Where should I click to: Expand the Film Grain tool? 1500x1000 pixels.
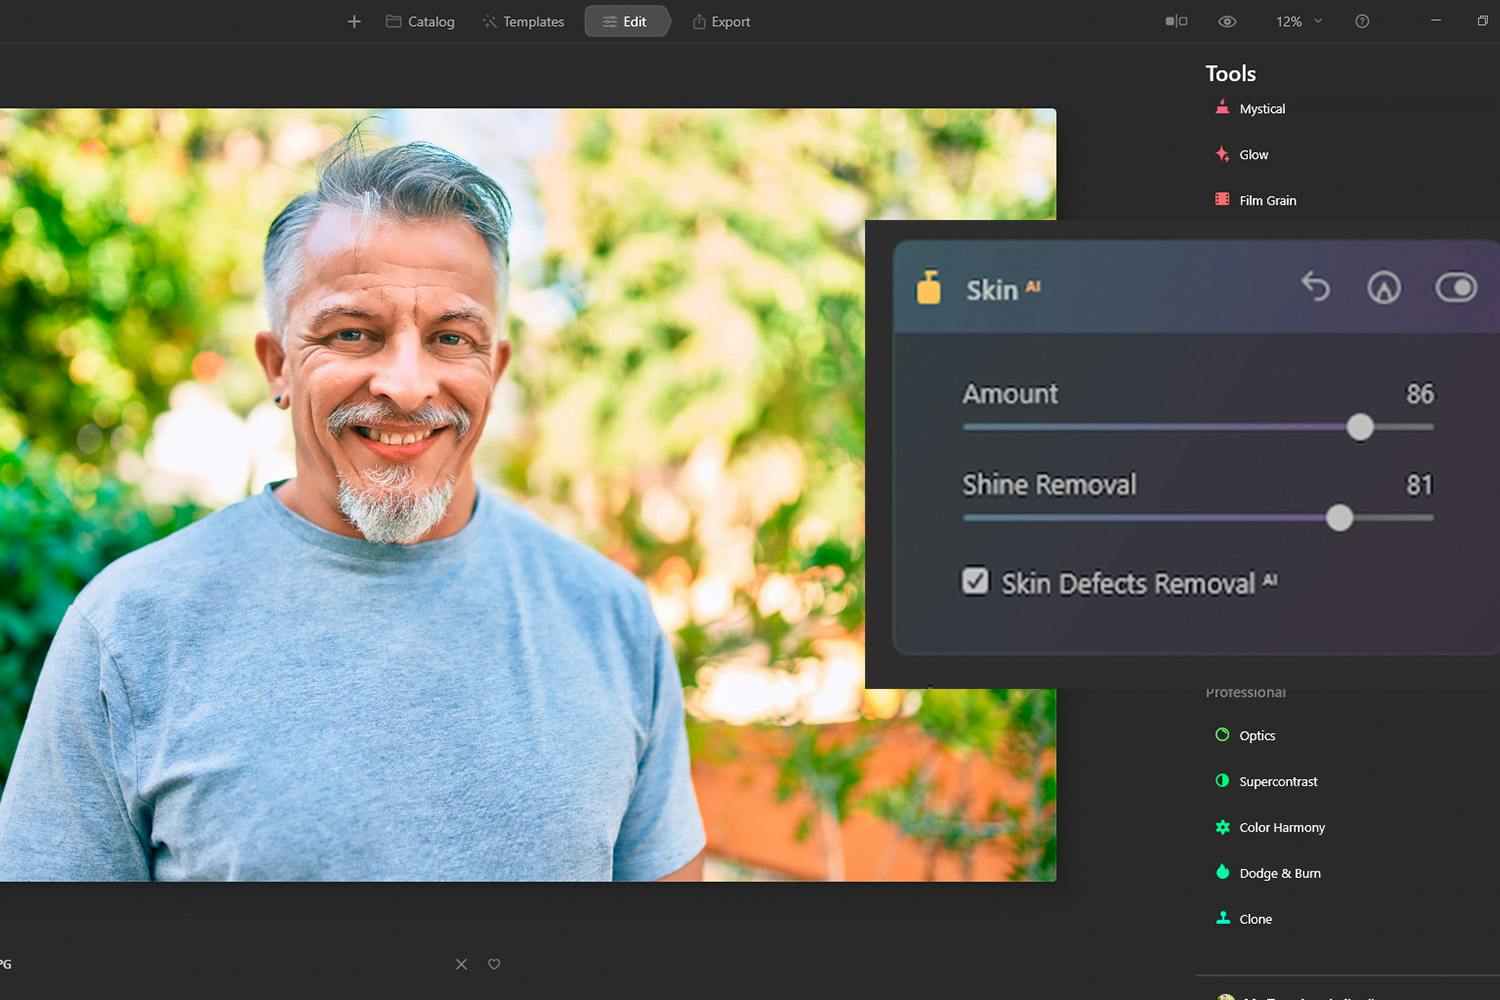(x=1267, y=200)
